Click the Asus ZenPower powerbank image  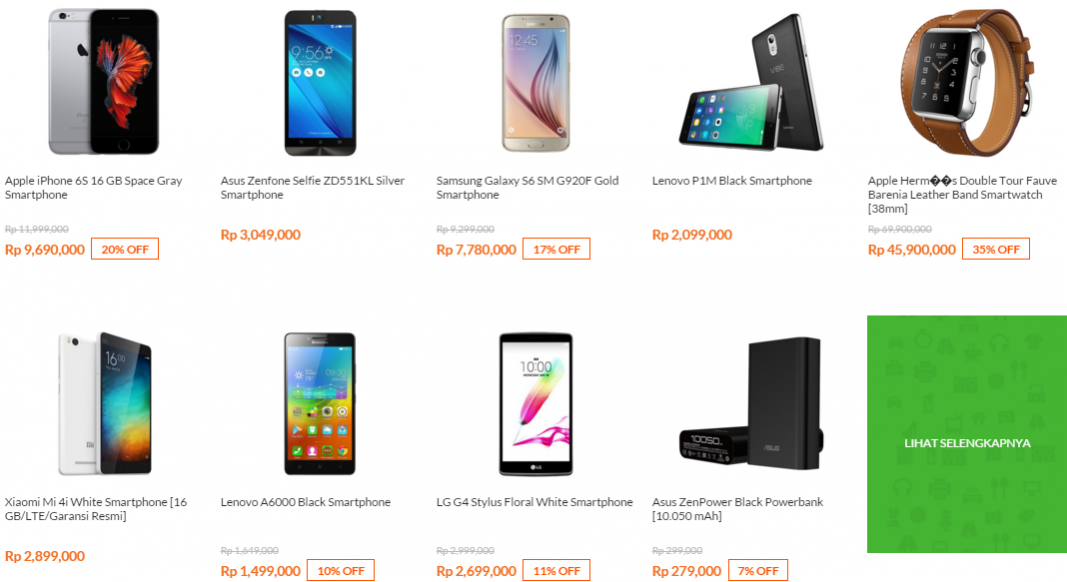click(x=751, y=403)
